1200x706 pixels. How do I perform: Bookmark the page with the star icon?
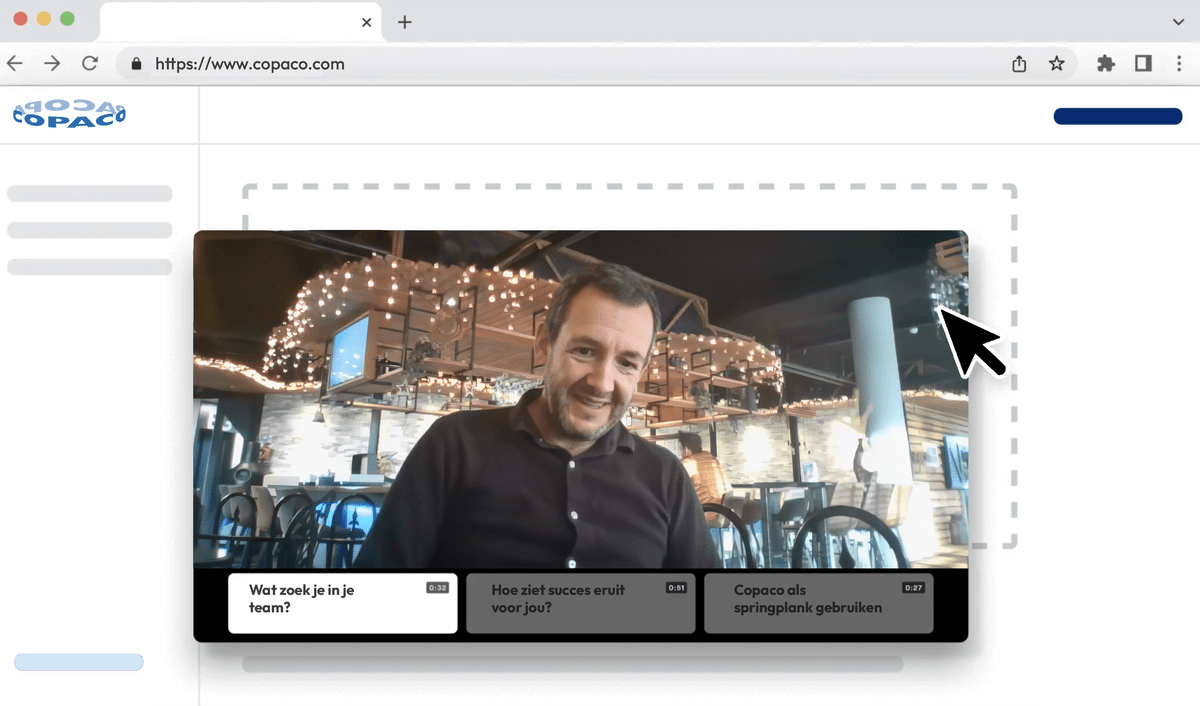tap(1056, 64)
